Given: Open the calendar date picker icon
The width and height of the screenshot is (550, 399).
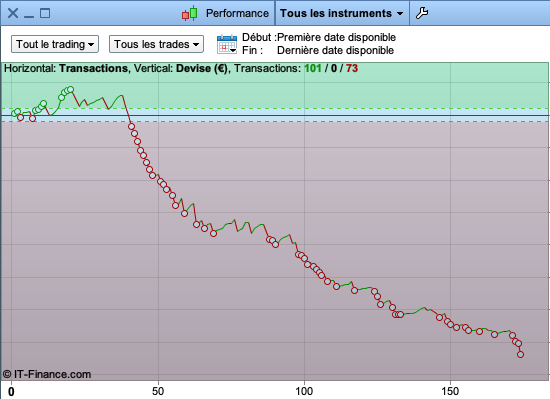Looking at the screenshot, I should pos(227,44).
